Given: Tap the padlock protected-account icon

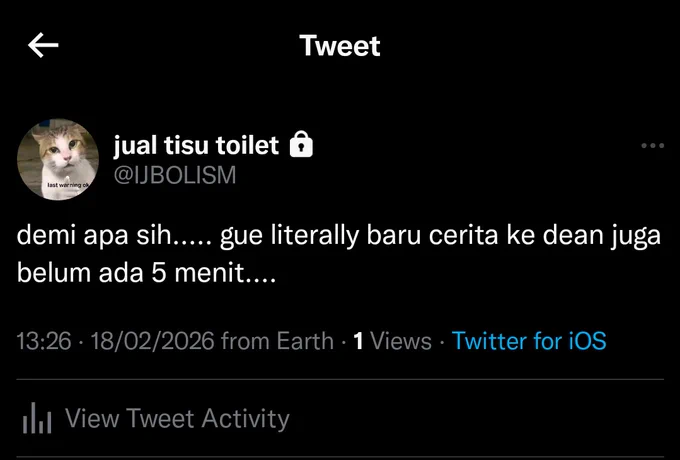Looking at the screenshot, I should (301, 144).
